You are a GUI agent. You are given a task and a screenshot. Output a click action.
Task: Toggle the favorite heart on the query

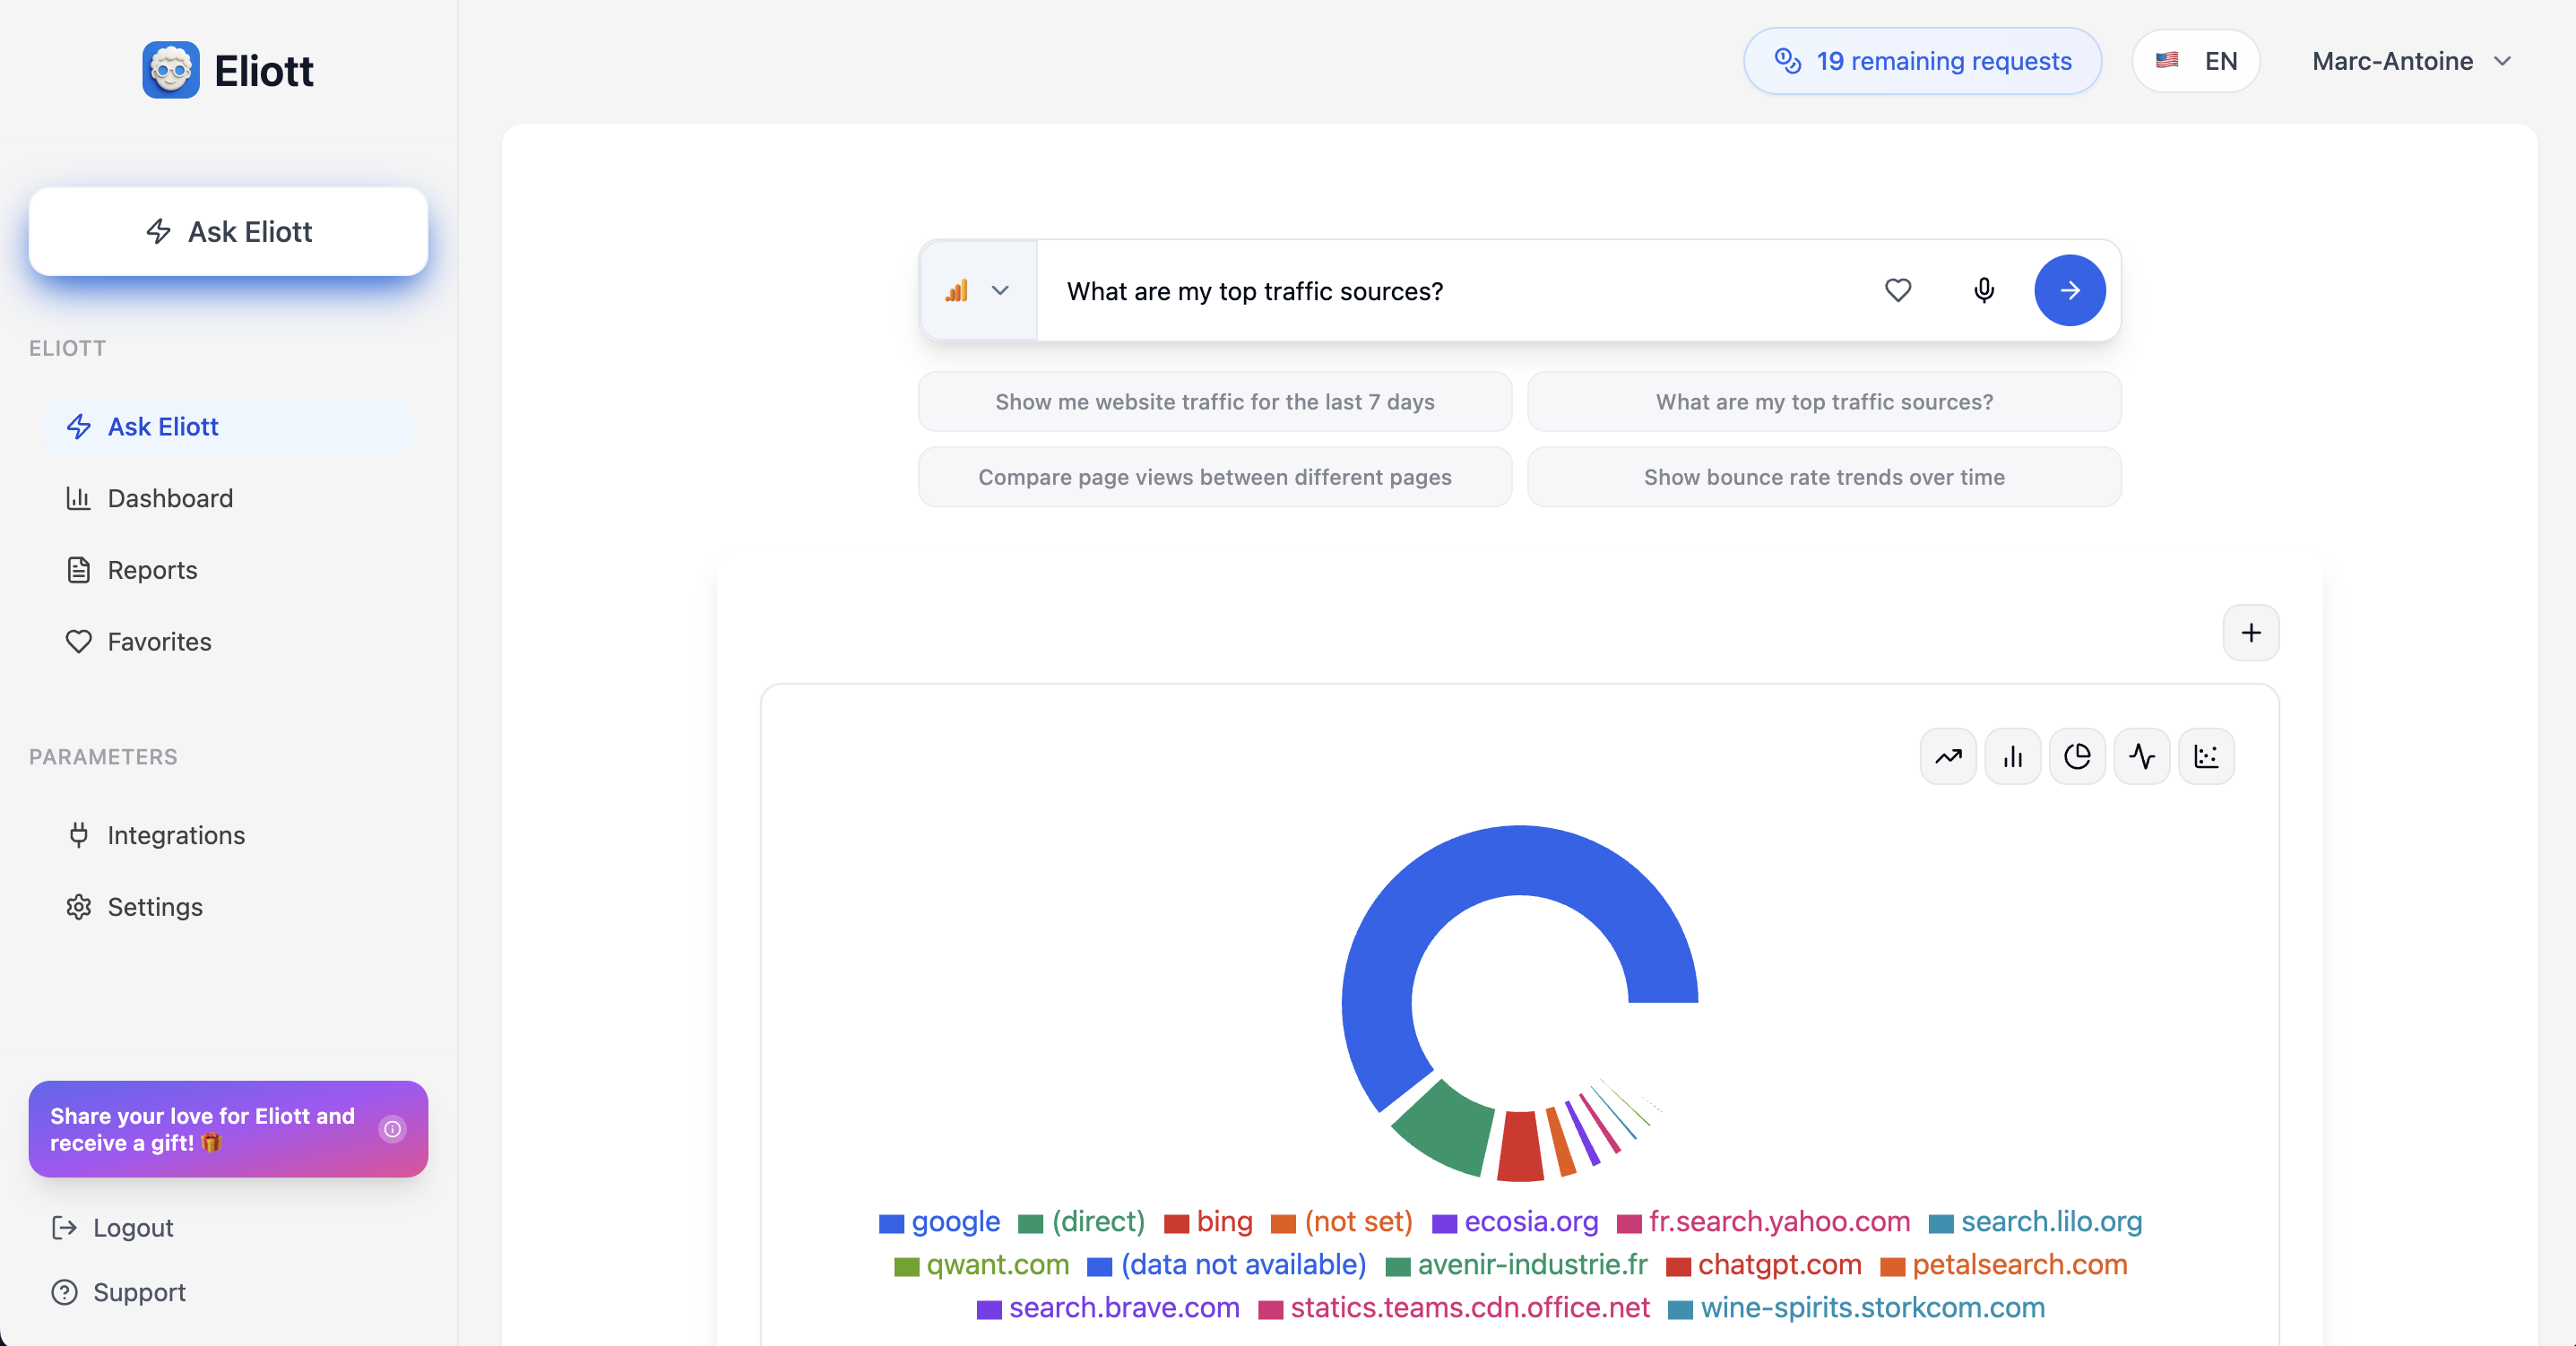pos(1897,290)
